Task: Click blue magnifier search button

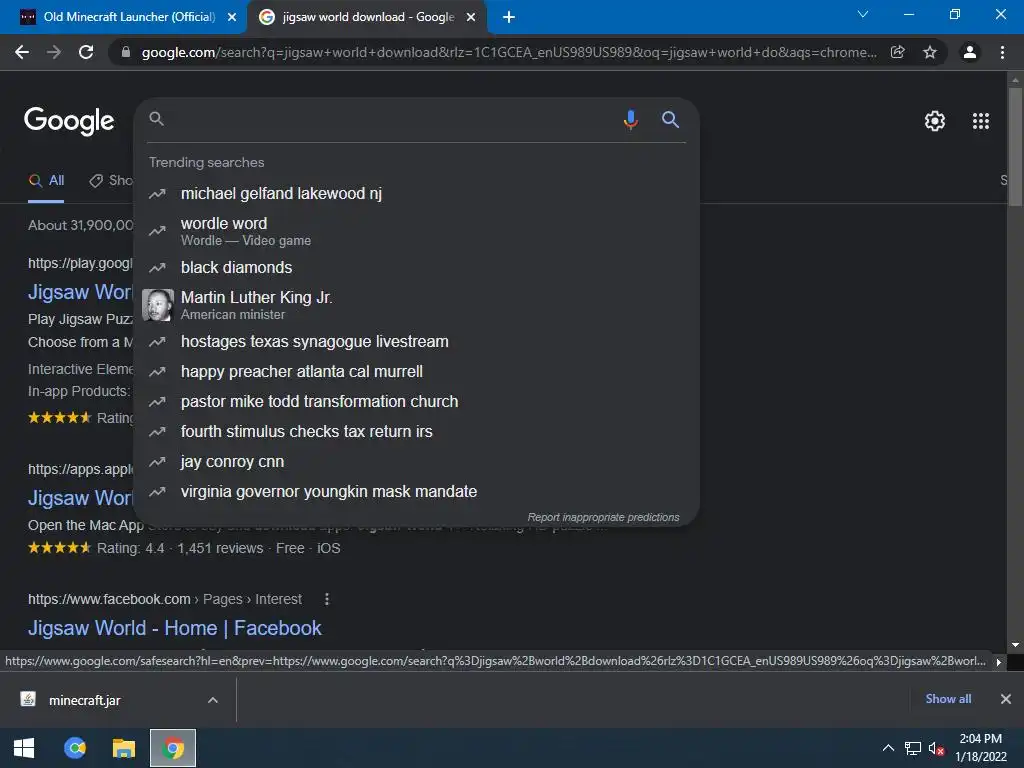Action: 670,120
